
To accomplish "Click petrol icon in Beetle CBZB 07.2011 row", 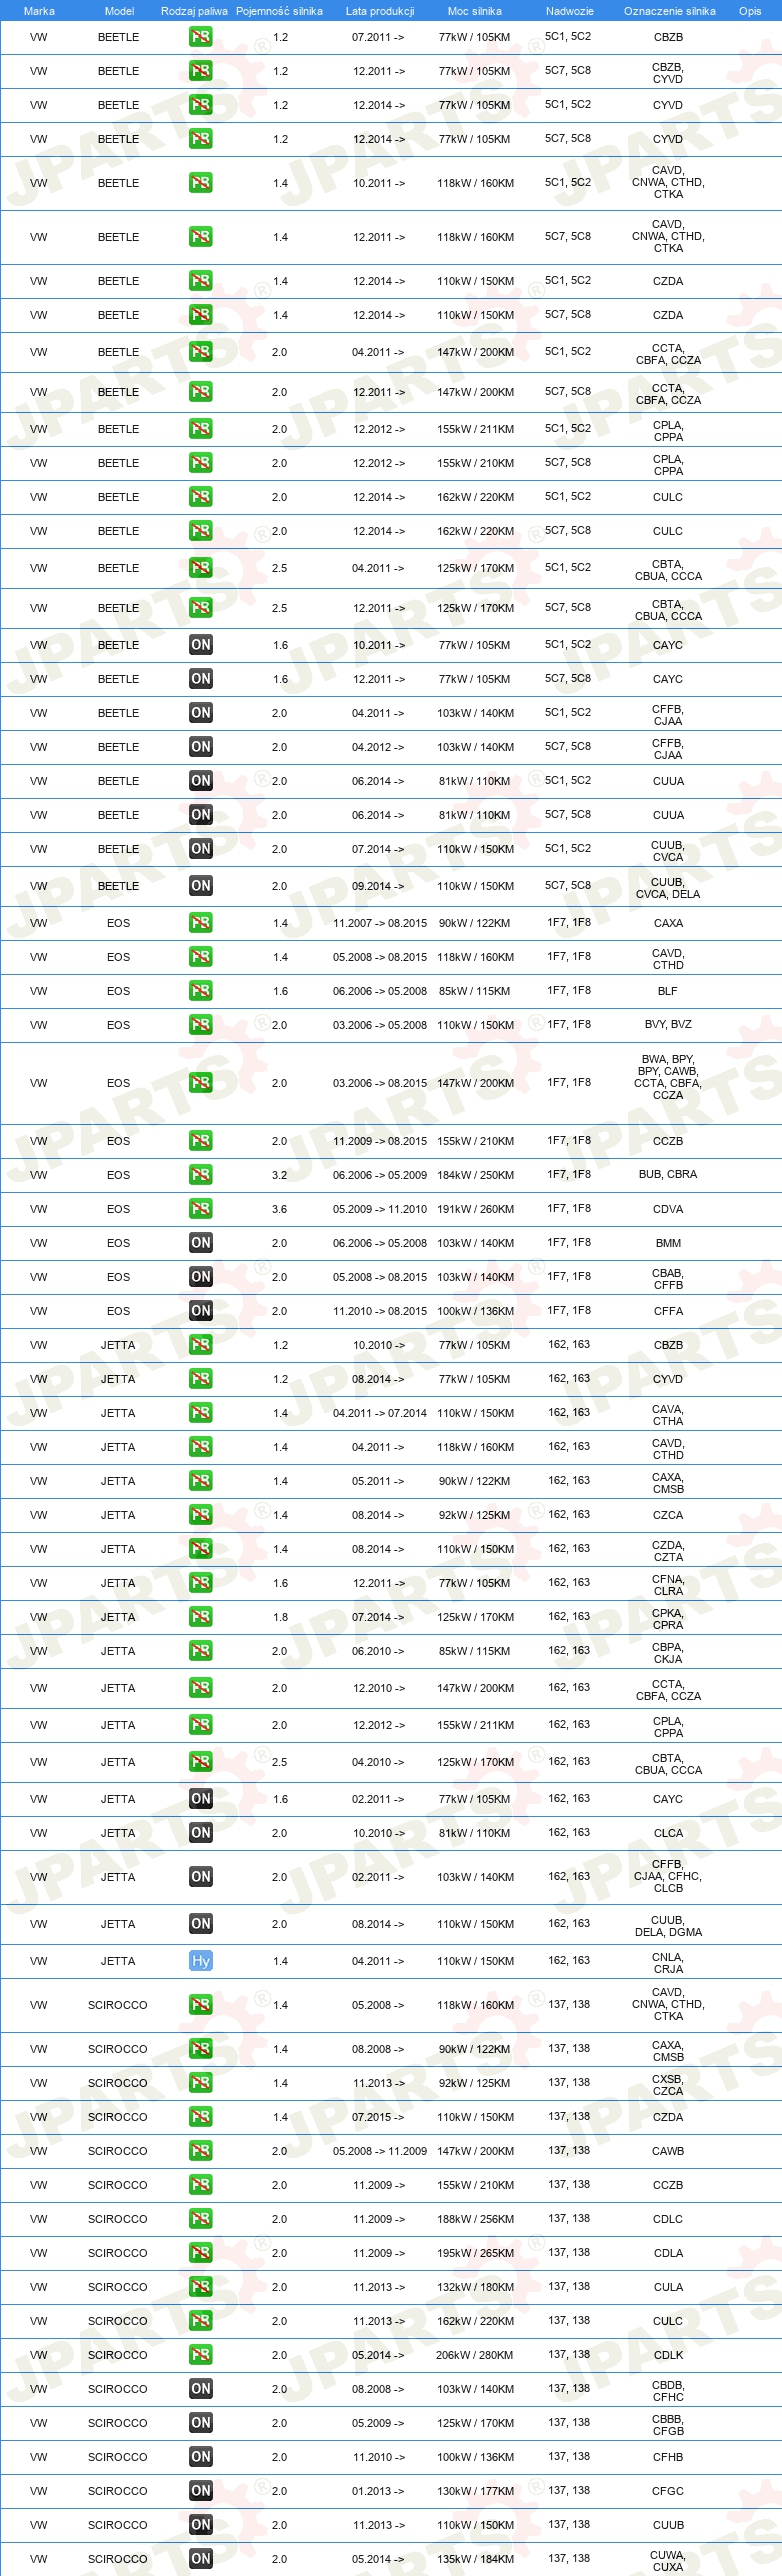I will click(201, 37).
